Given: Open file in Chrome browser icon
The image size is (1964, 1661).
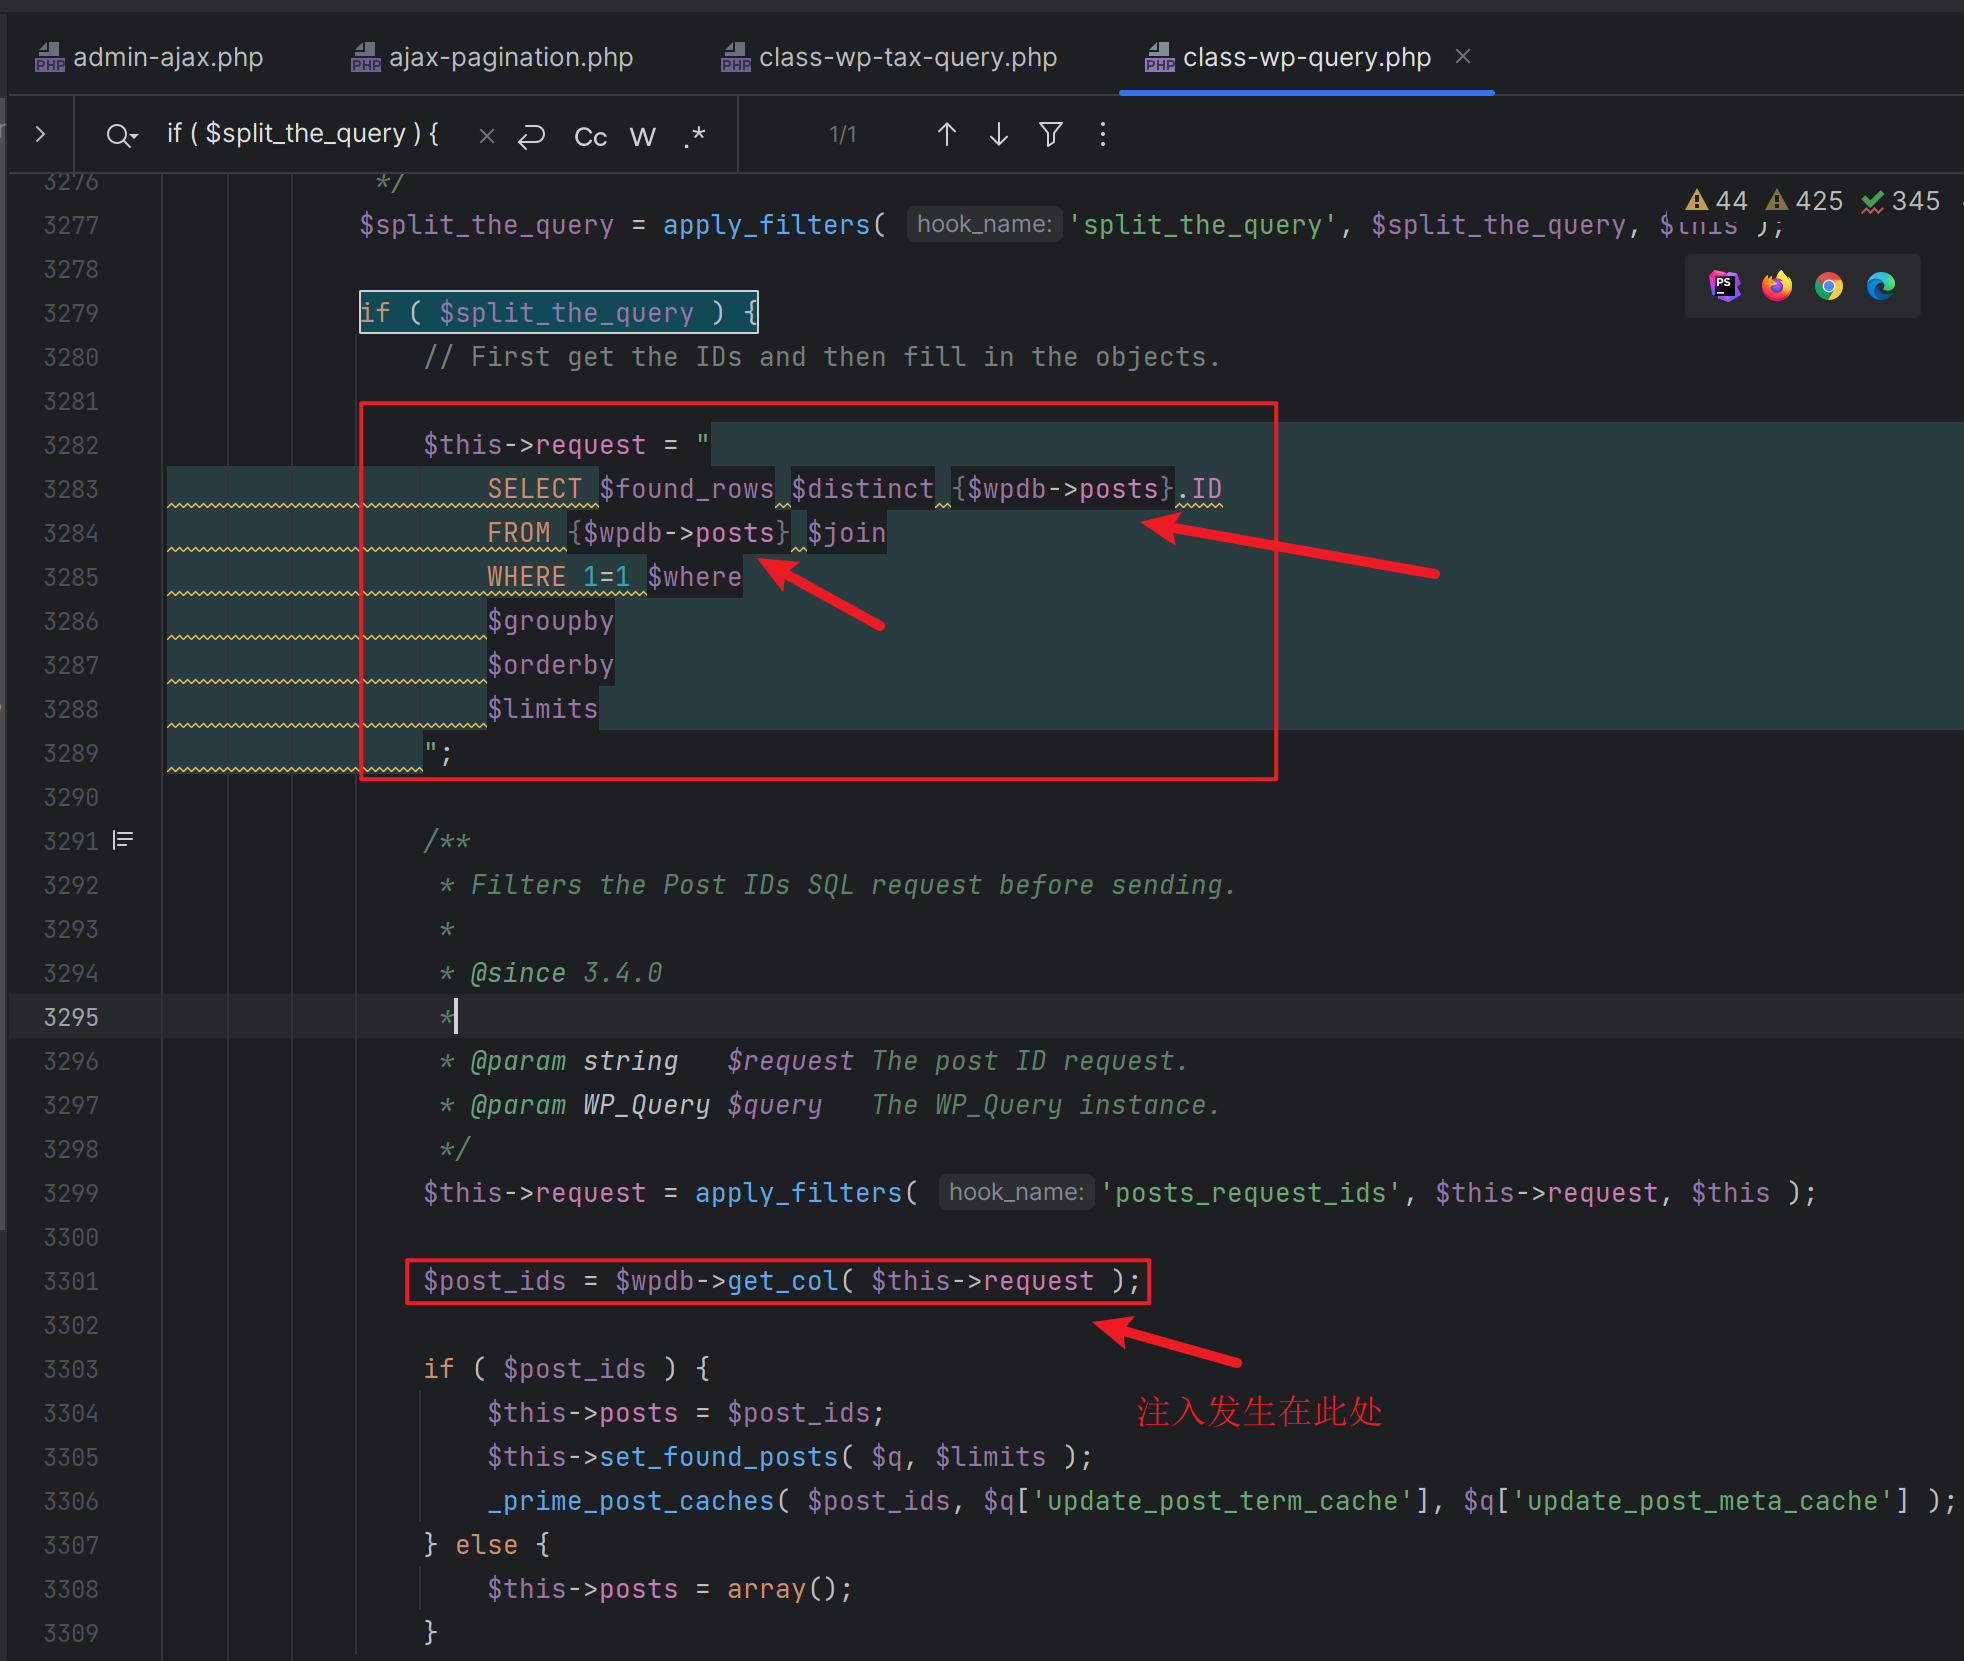Looking at the screenshot, I should 1829,286.
